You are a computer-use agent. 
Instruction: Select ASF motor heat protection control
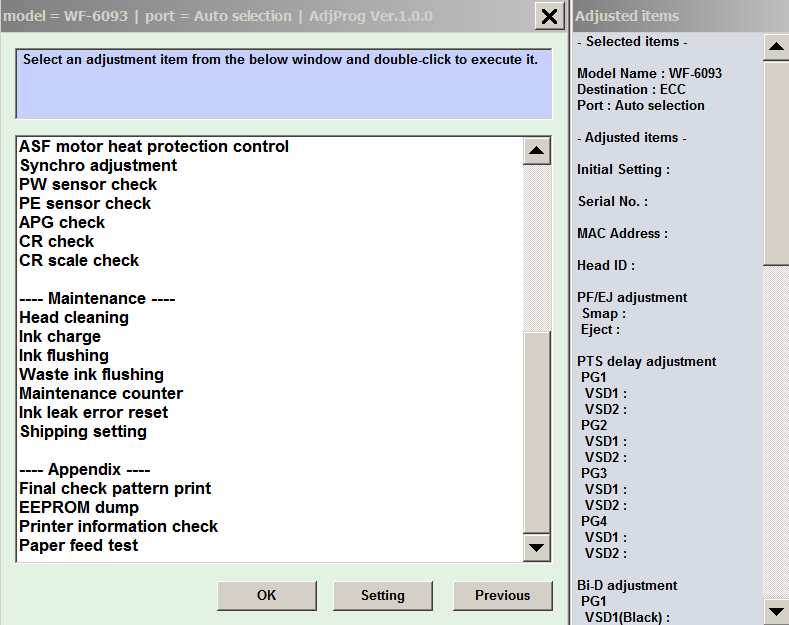pyautogui.click(x=154, y=146)
